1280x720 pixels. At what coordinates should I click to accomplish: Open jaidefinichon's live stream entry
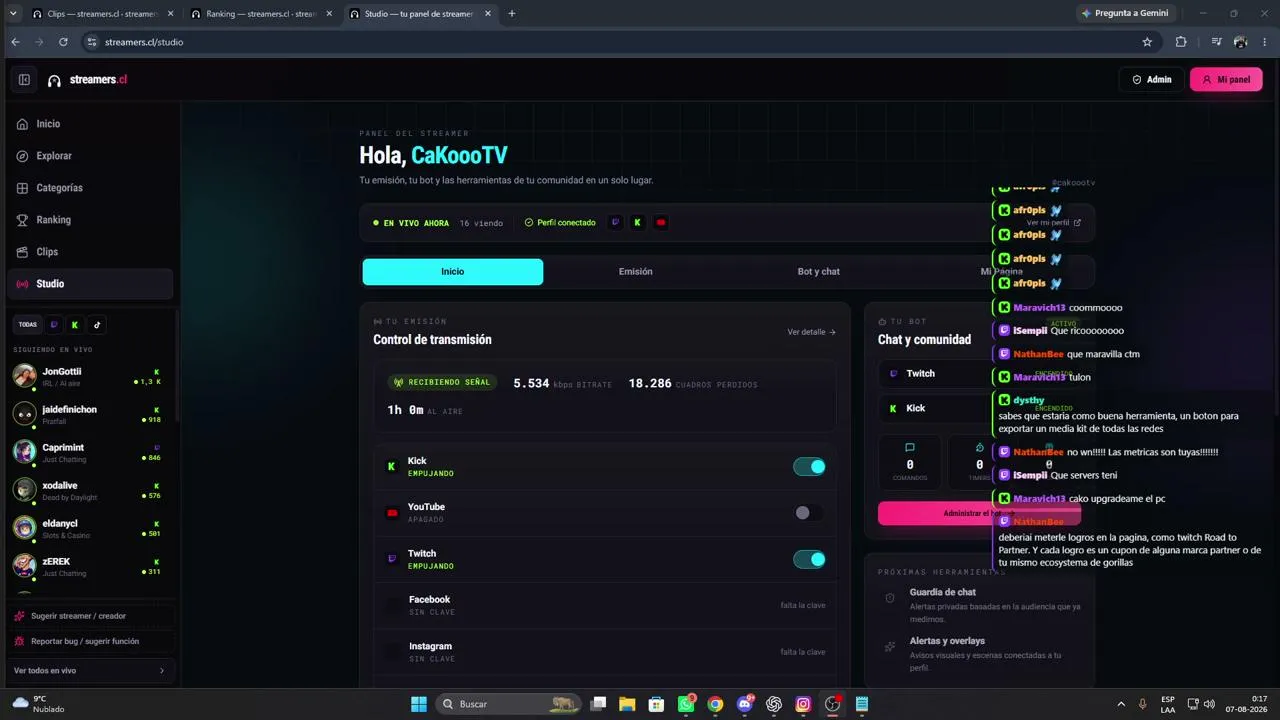coord(90,414)
